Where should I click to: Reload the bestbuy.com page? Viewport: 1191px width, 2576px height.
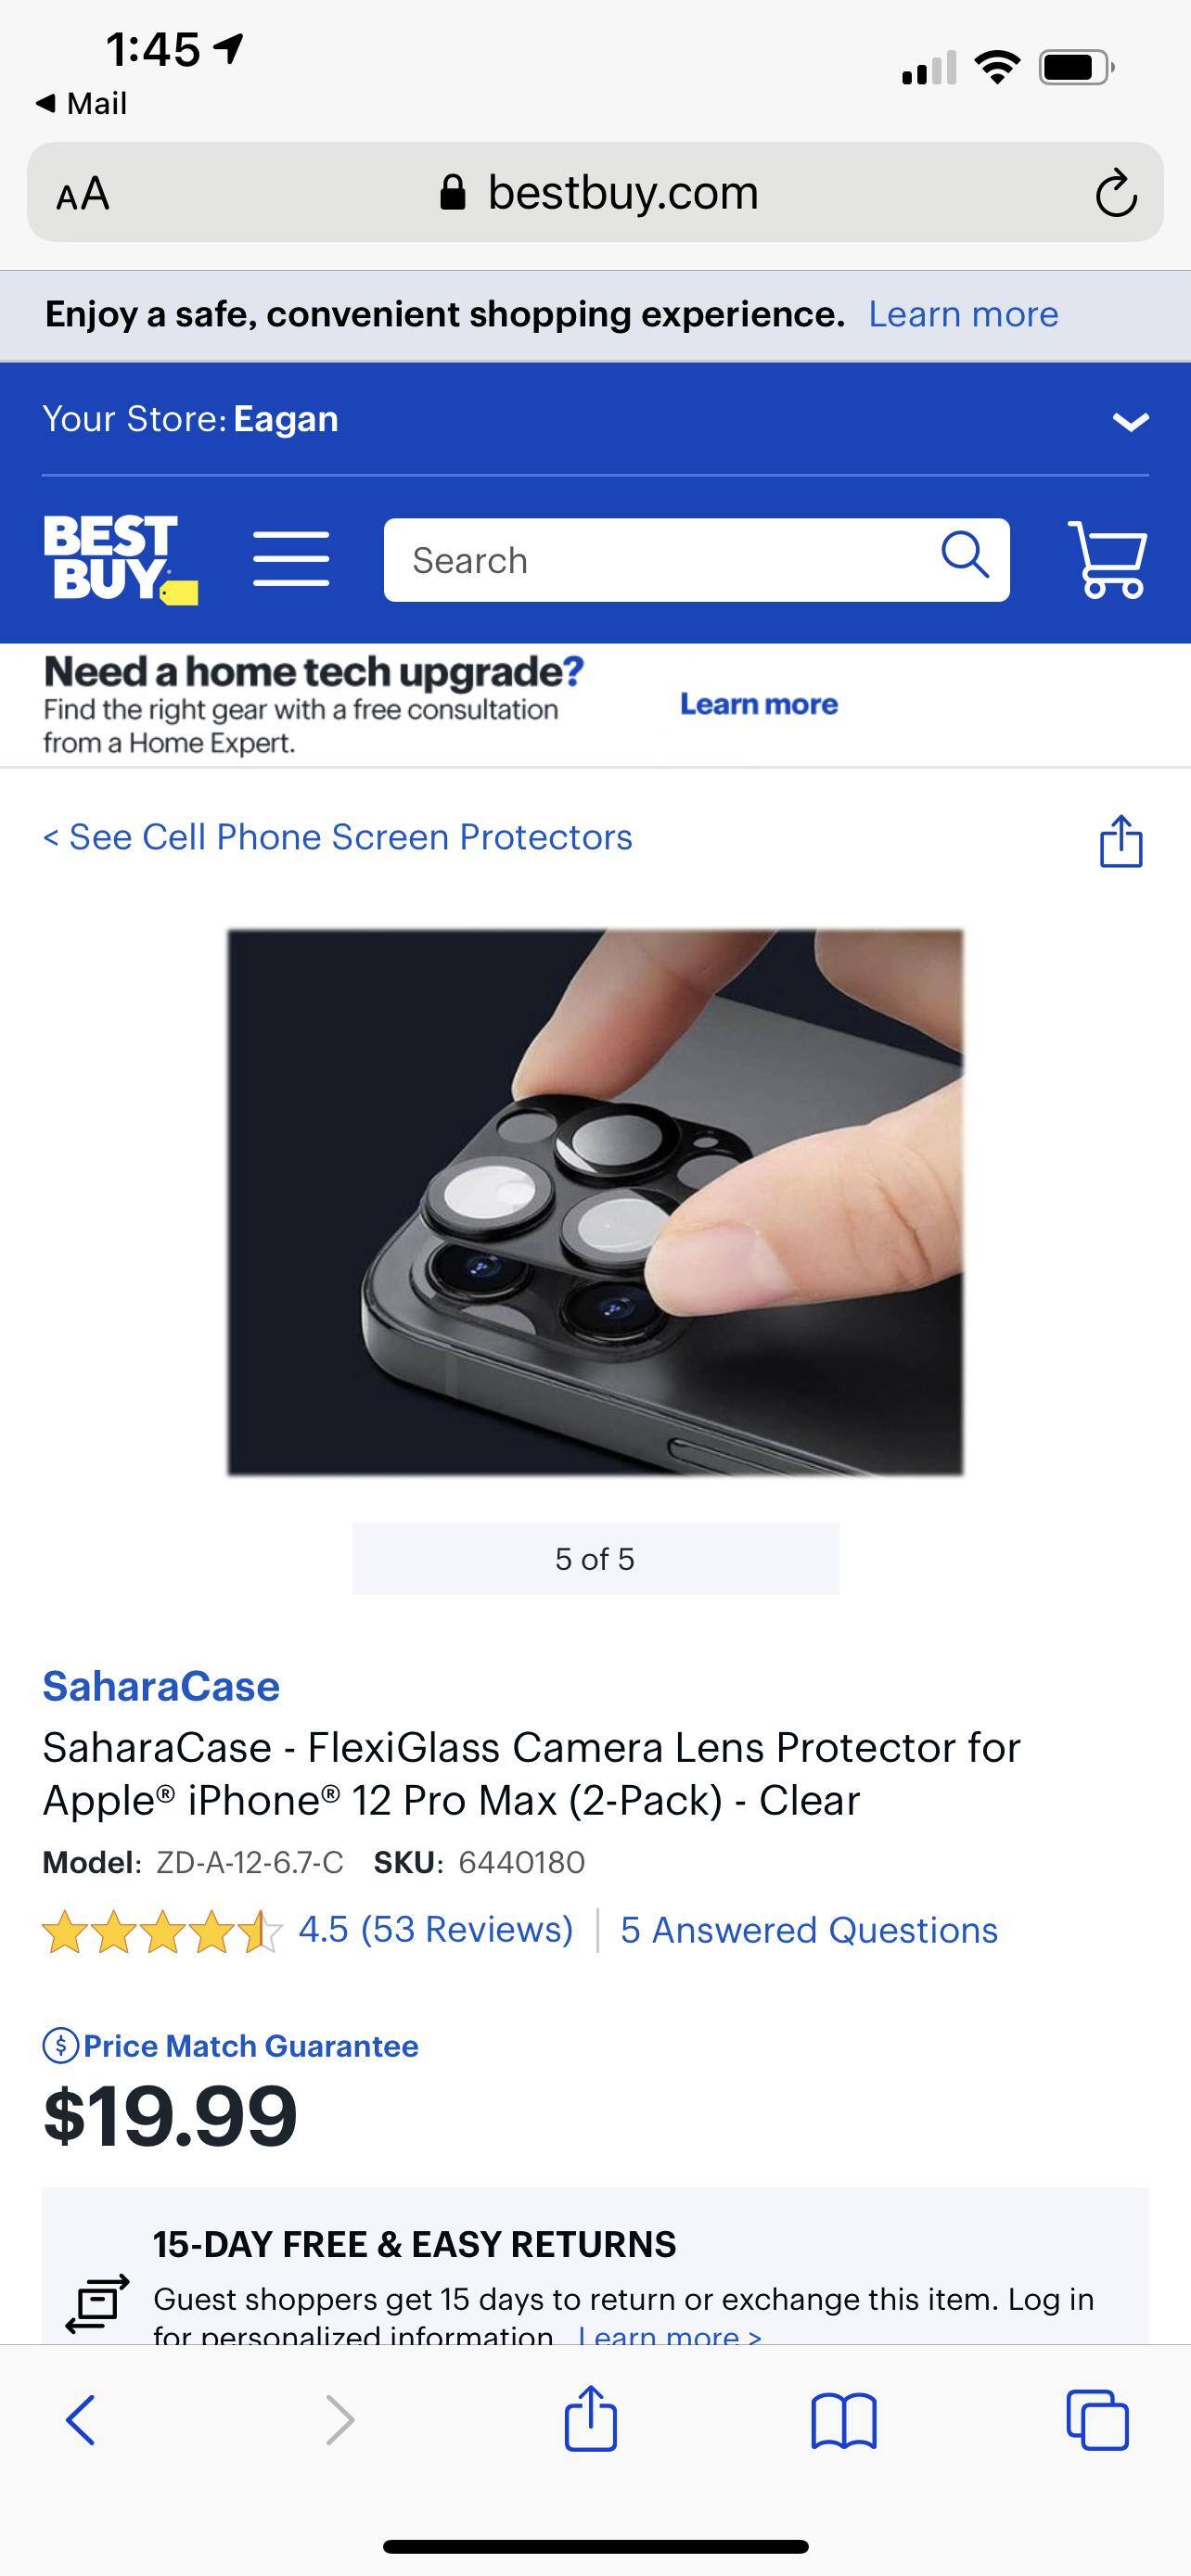[1115, 193]
